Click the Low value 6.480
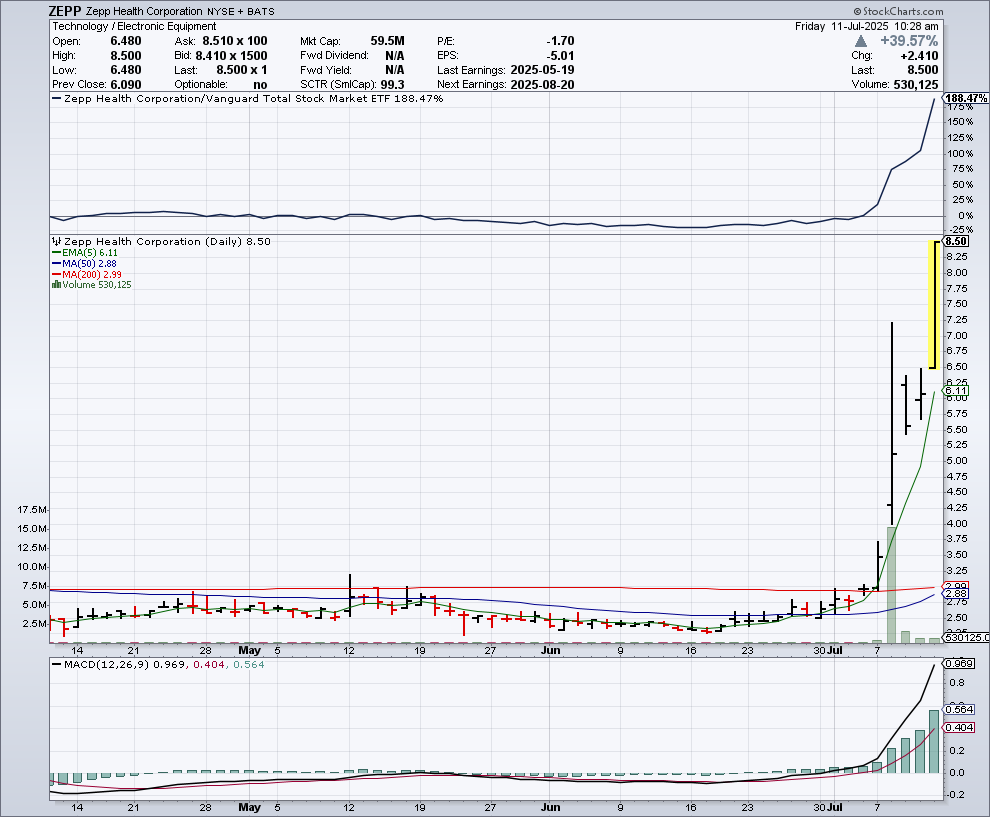The height and width of the screenshot is (817, 990). point(126,70)
